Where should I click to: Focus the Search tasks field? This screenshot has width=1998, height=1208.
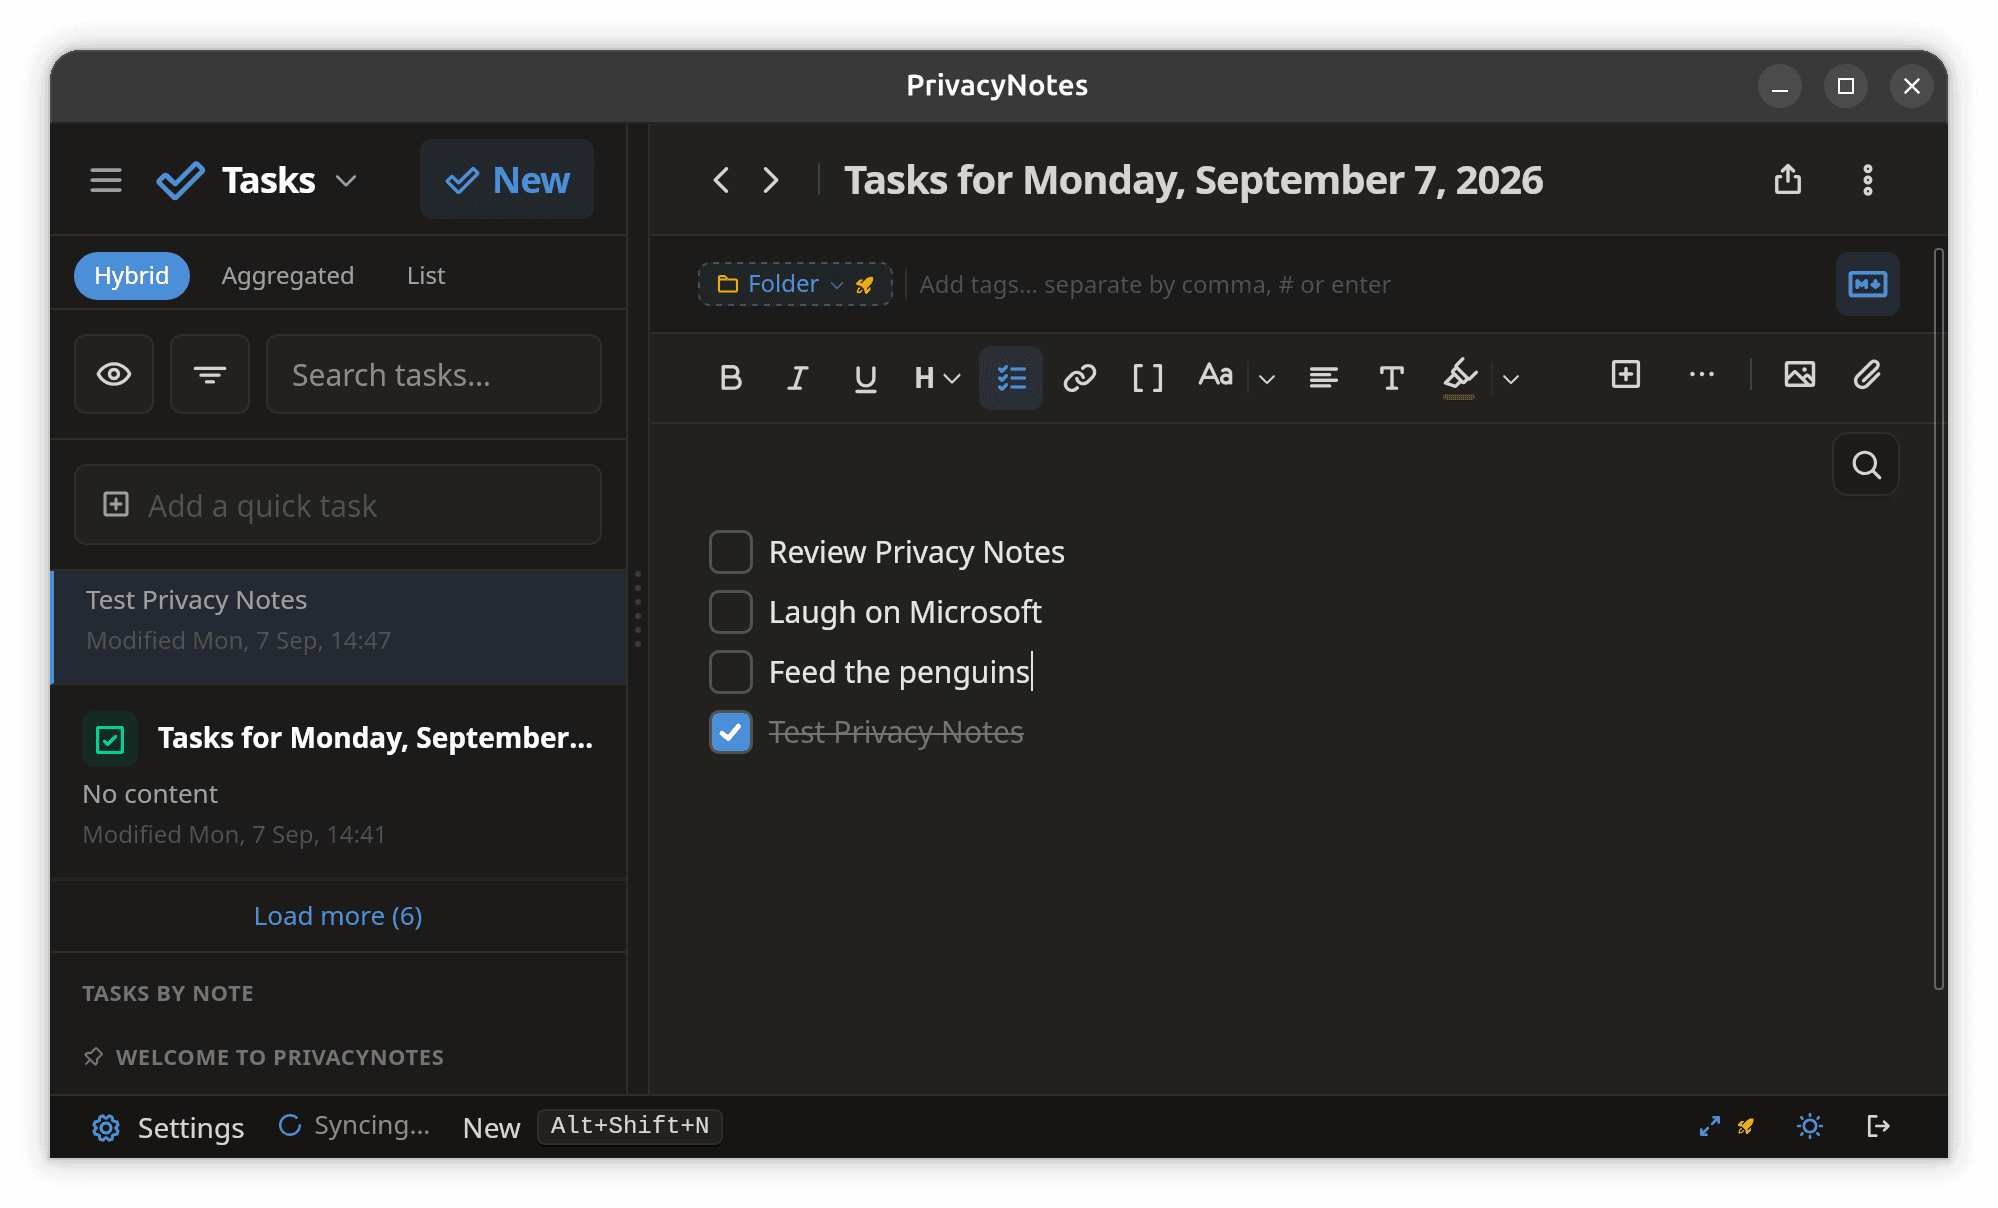[x=434, y=374]
